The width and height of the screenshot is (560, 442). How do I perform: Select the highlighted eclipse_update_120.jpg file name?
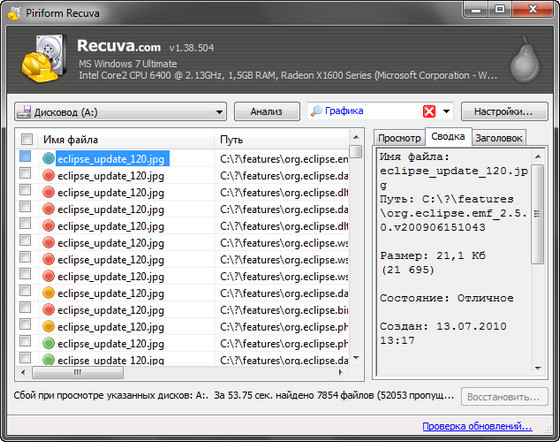pyautogui.click(x=111, y=159)
